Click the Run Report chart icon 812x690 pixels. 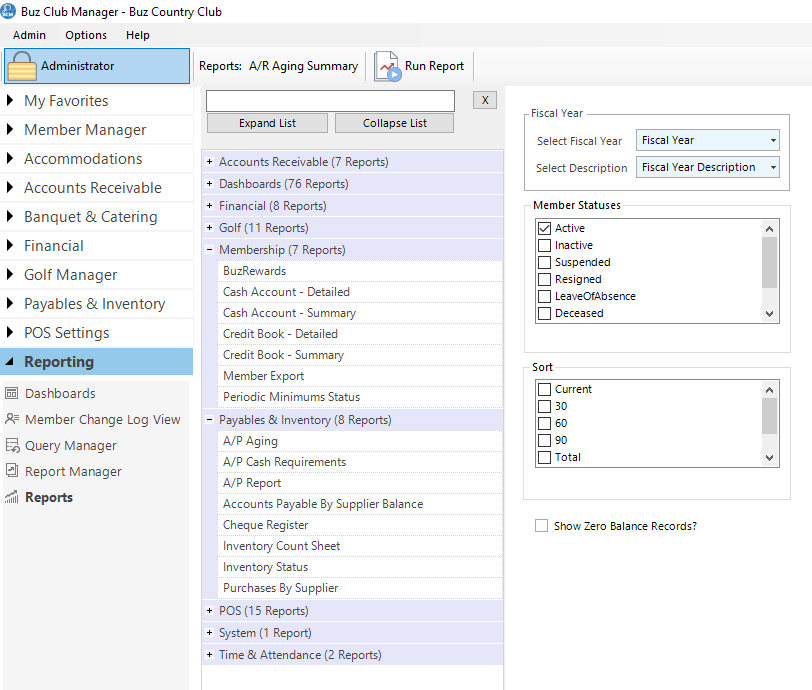pyautogui.click(x=387, y=66)
